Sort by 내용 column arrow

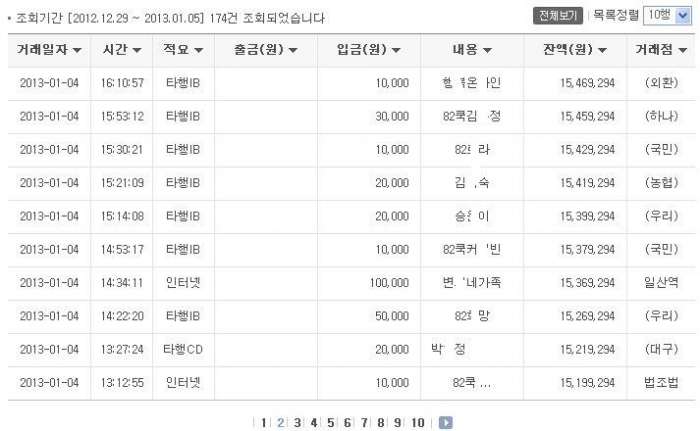(488, 50)
